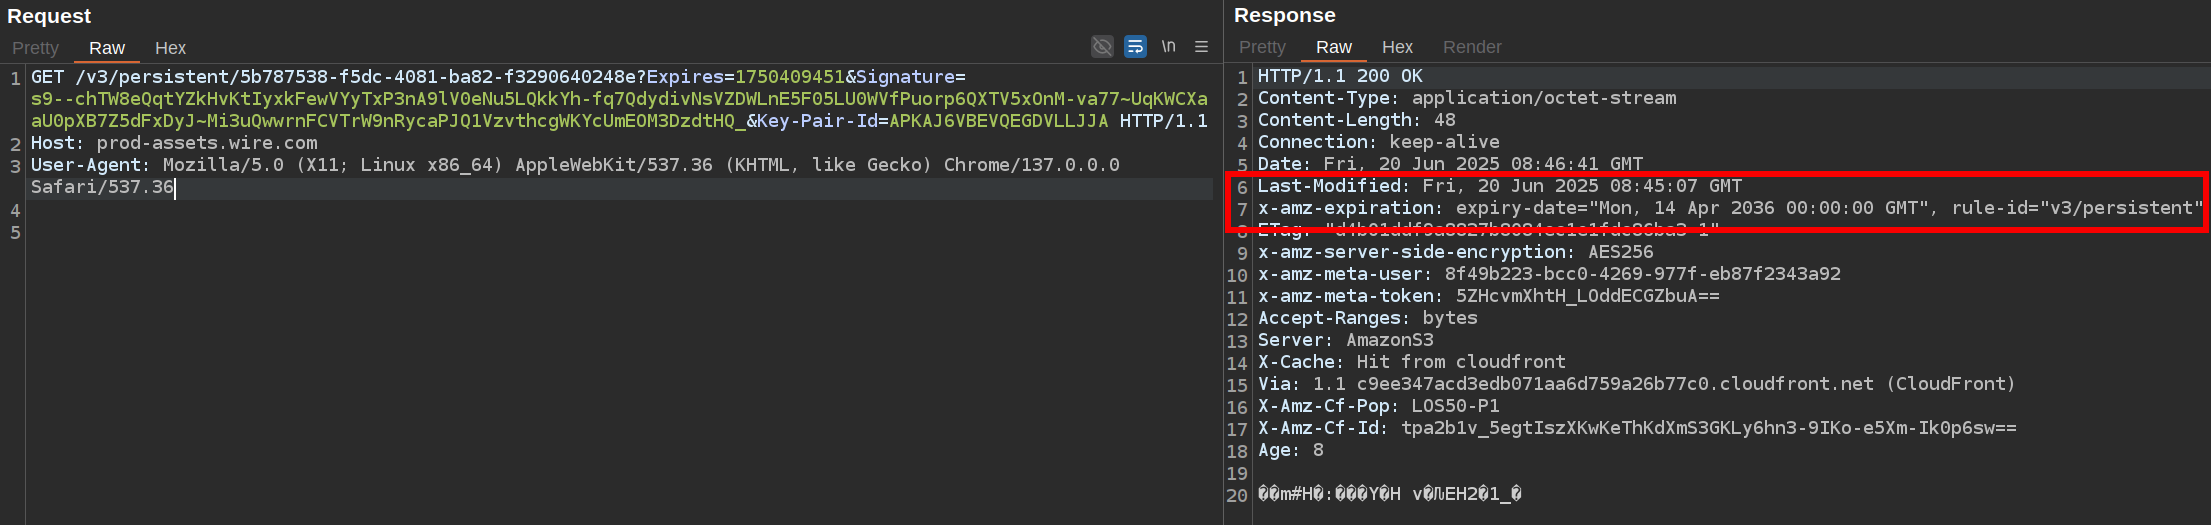
Task: Open the Render tab in Response
Action: coord(1471,47)
